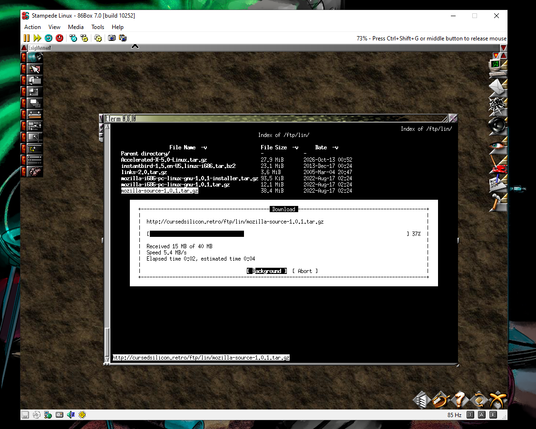The image size is (536, 429).
Task: Click the orange X logout icon at bottom right
Action: click(498, 399)
